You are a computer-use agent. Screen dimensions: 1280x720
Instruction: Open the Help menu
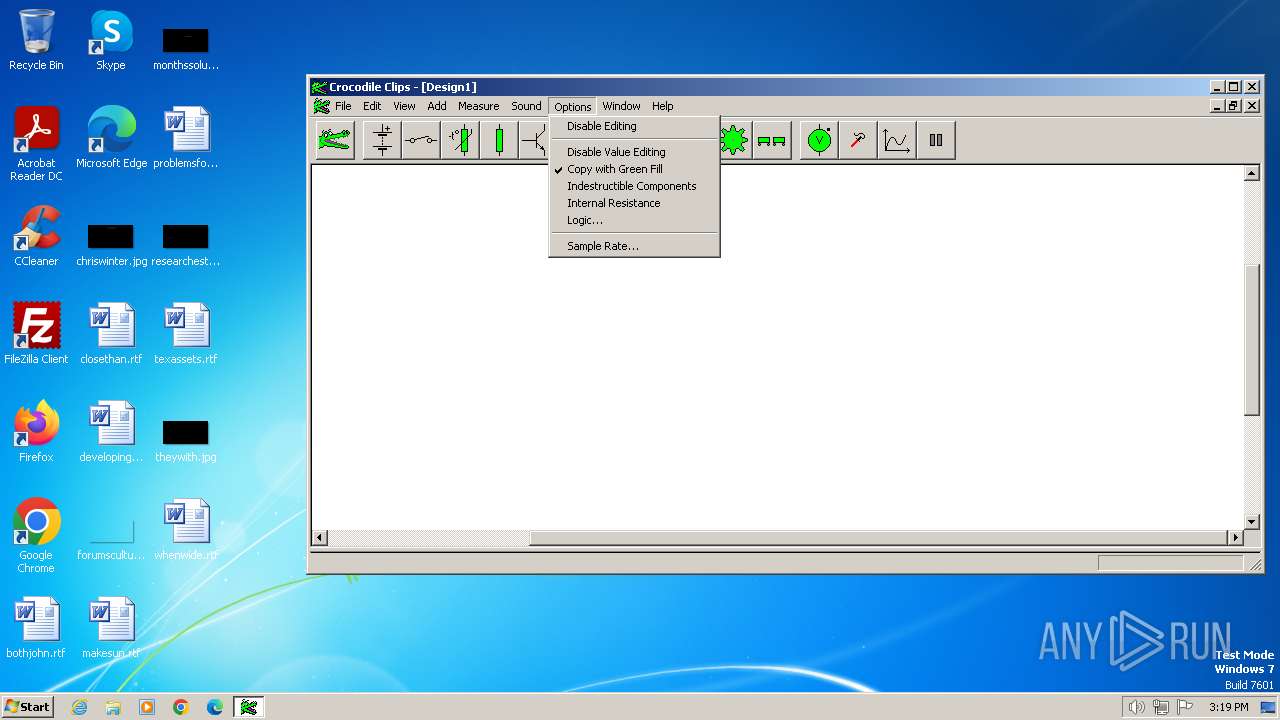pyautogui.click(x=663, y=106)
